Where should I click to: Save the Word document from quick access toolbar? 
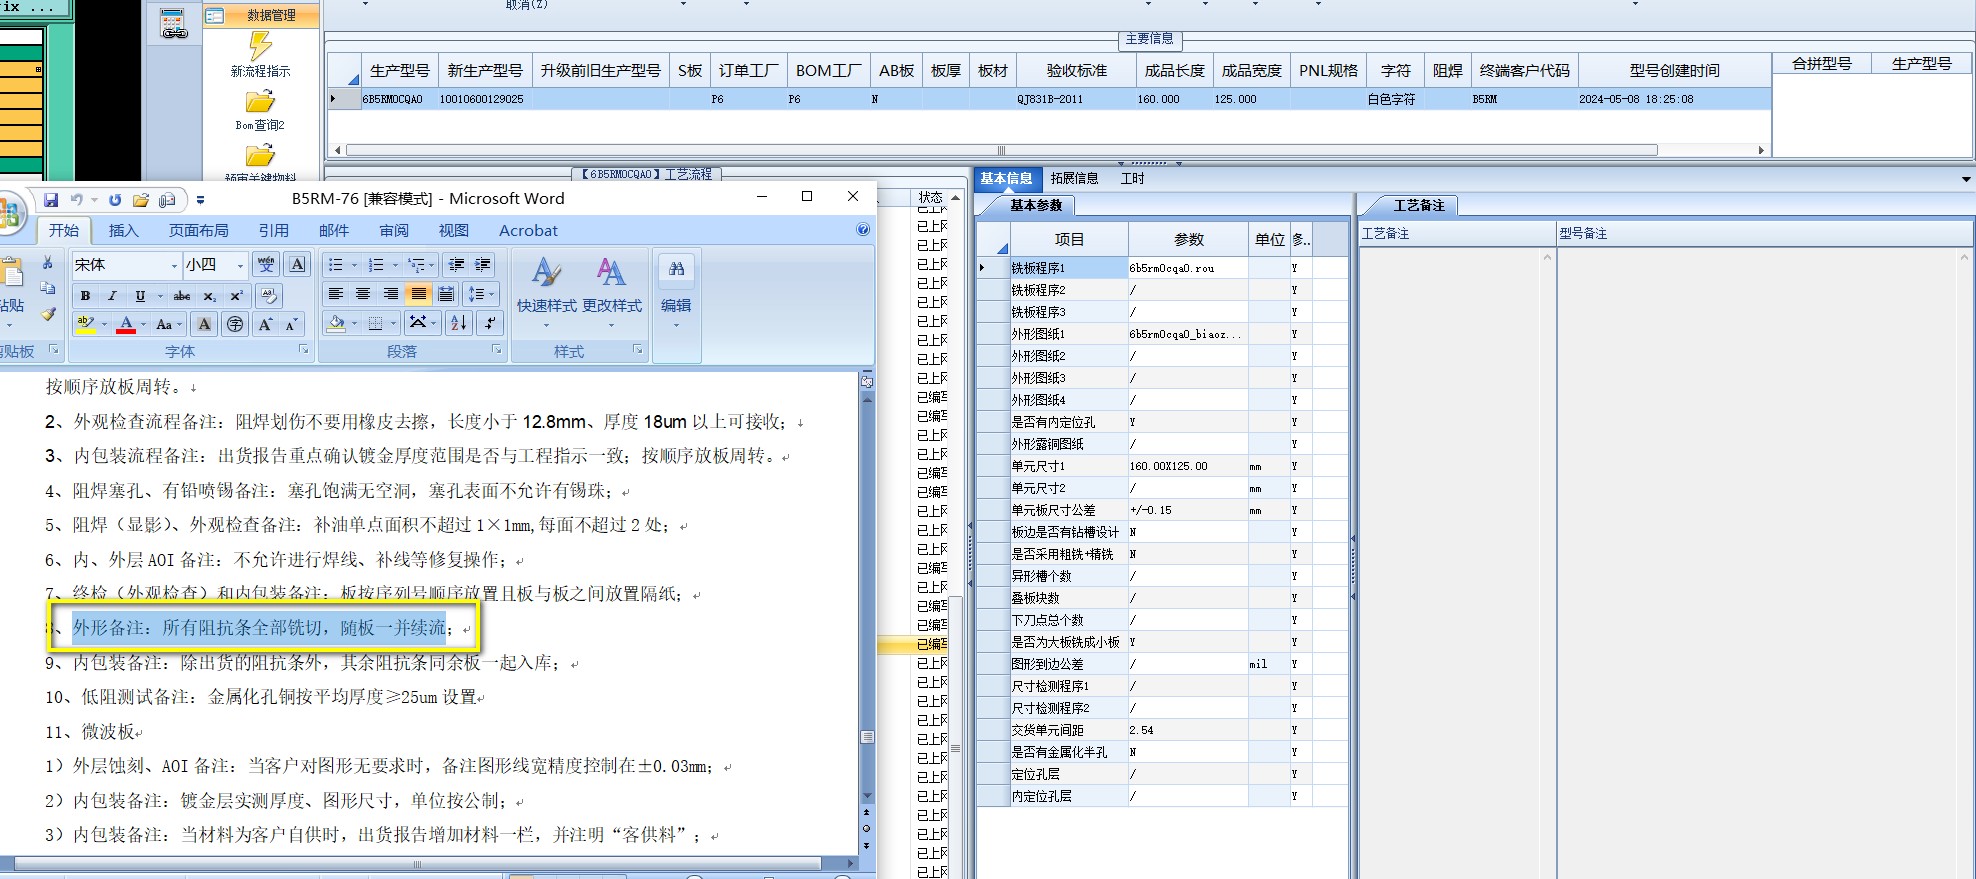pos(51,200)
